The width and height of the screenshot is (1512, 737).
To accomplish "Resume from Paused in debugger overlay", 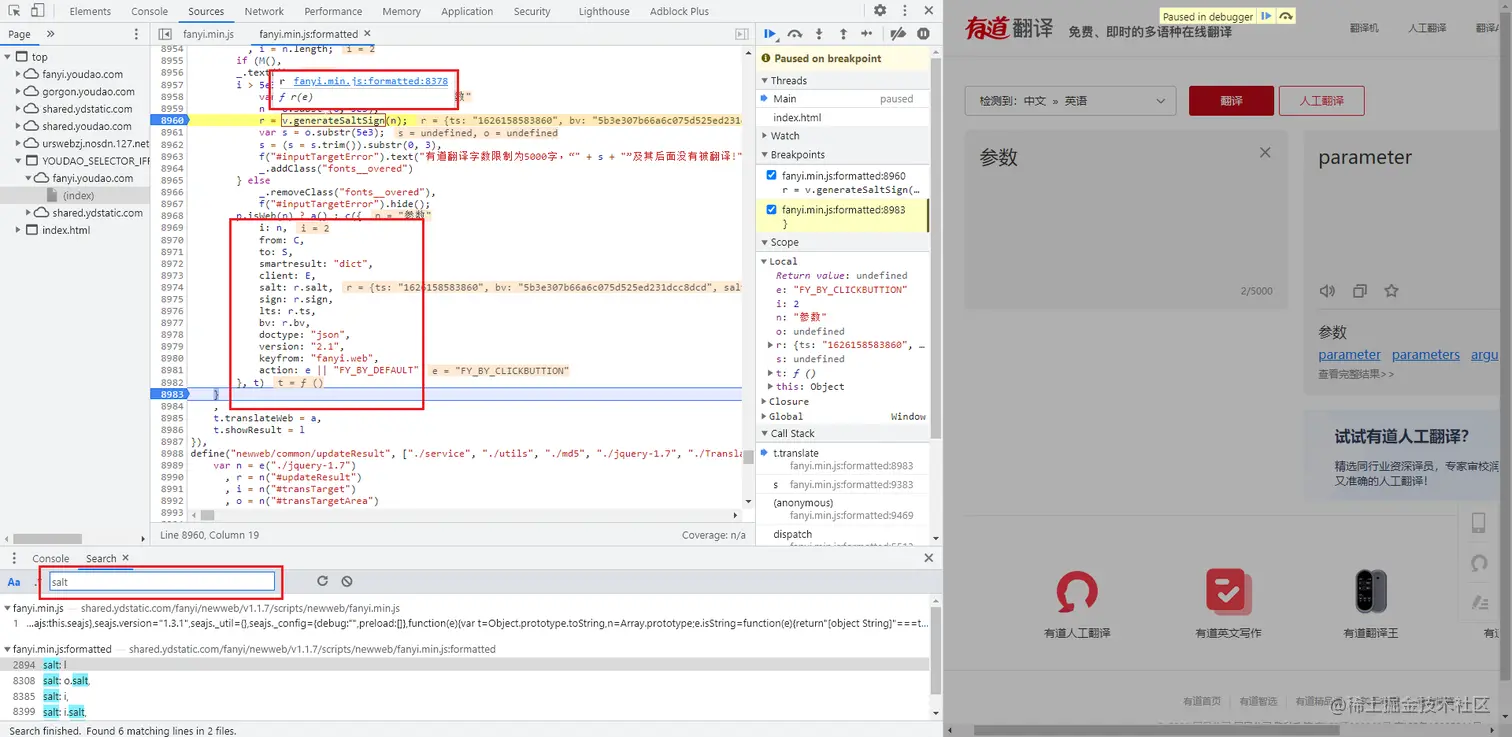I will pyautogui.click(x=1266, y=16).
